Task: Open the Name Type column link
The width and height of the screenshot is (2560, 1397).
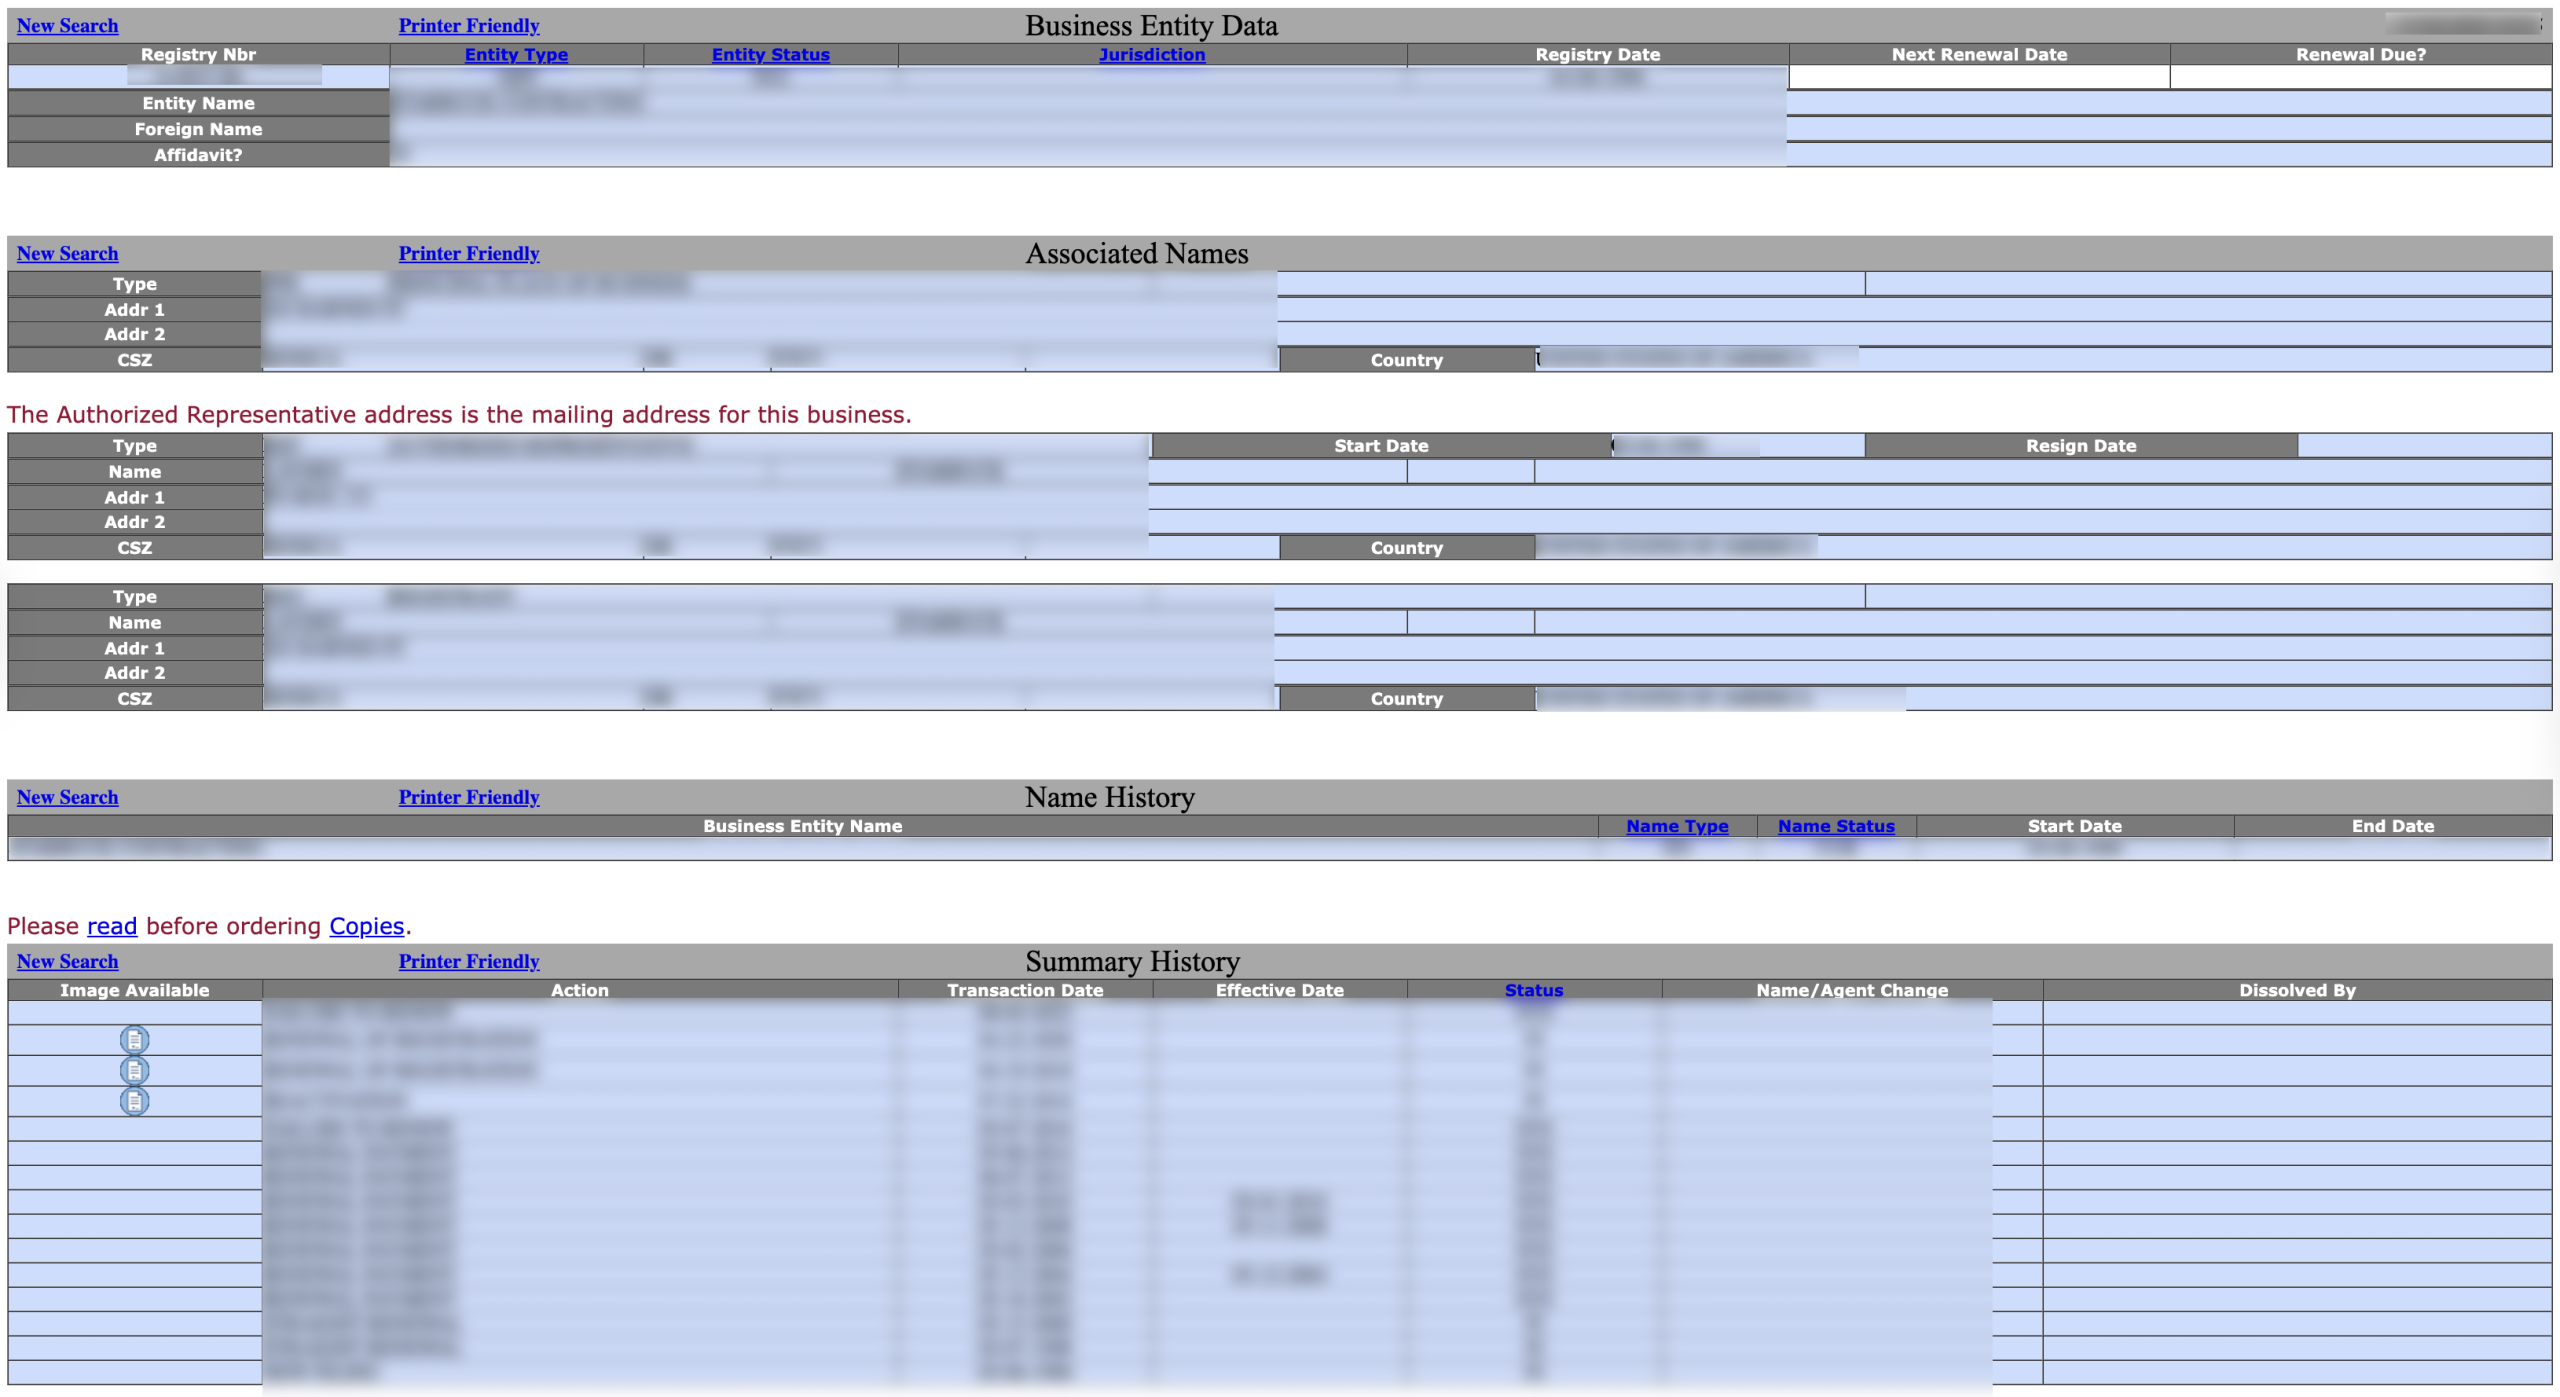Action: pyautogui.click(x=1676, y=827)
